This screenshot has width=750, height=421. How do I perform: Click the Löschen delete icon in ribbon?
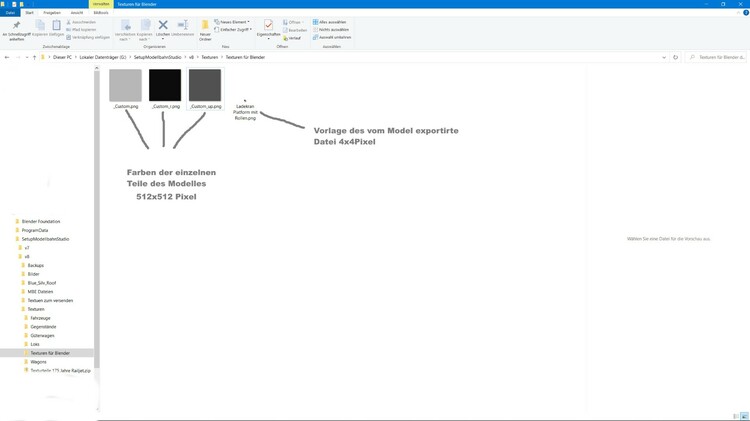click(x=163, y=26)
